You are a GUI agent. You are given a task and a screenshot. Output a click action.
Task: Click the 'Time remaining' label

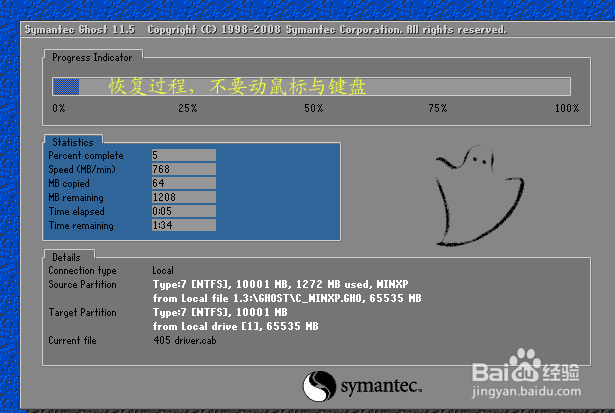pyautogui.click(x=81, y=226)
